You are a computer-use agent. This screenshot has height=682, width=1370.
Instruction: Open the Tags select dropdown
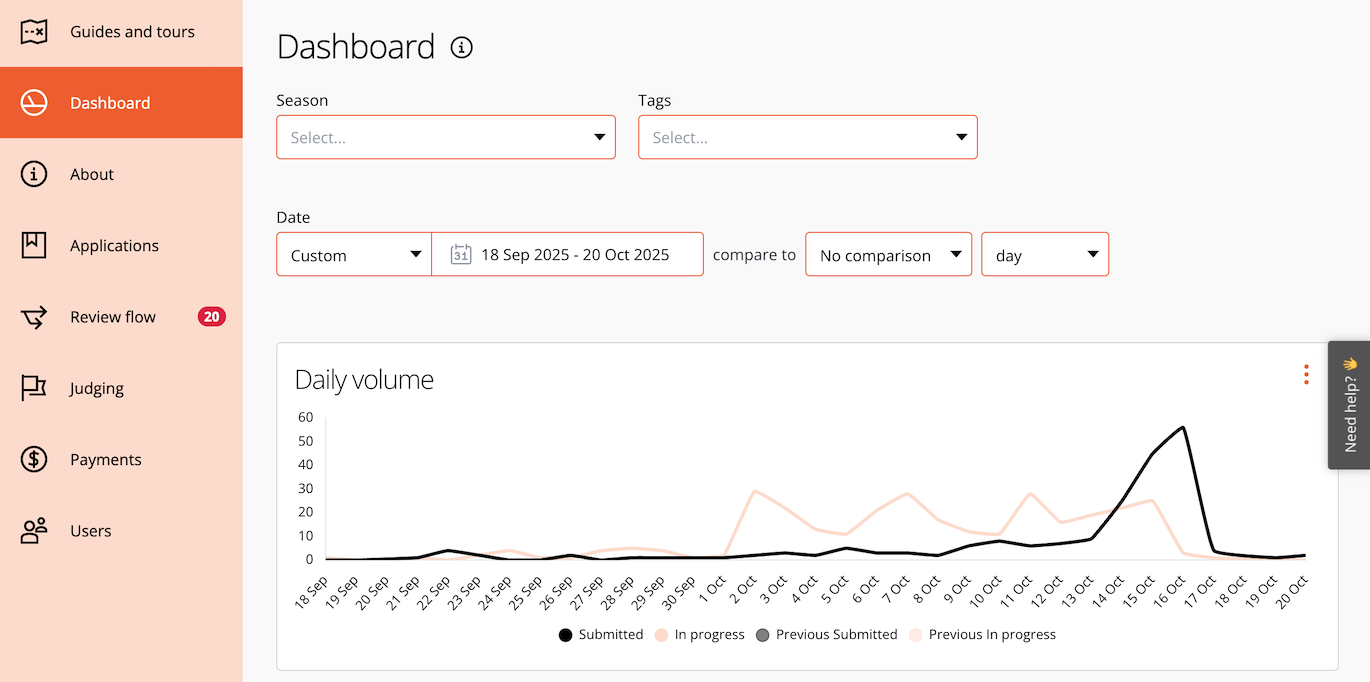point(807,137)
